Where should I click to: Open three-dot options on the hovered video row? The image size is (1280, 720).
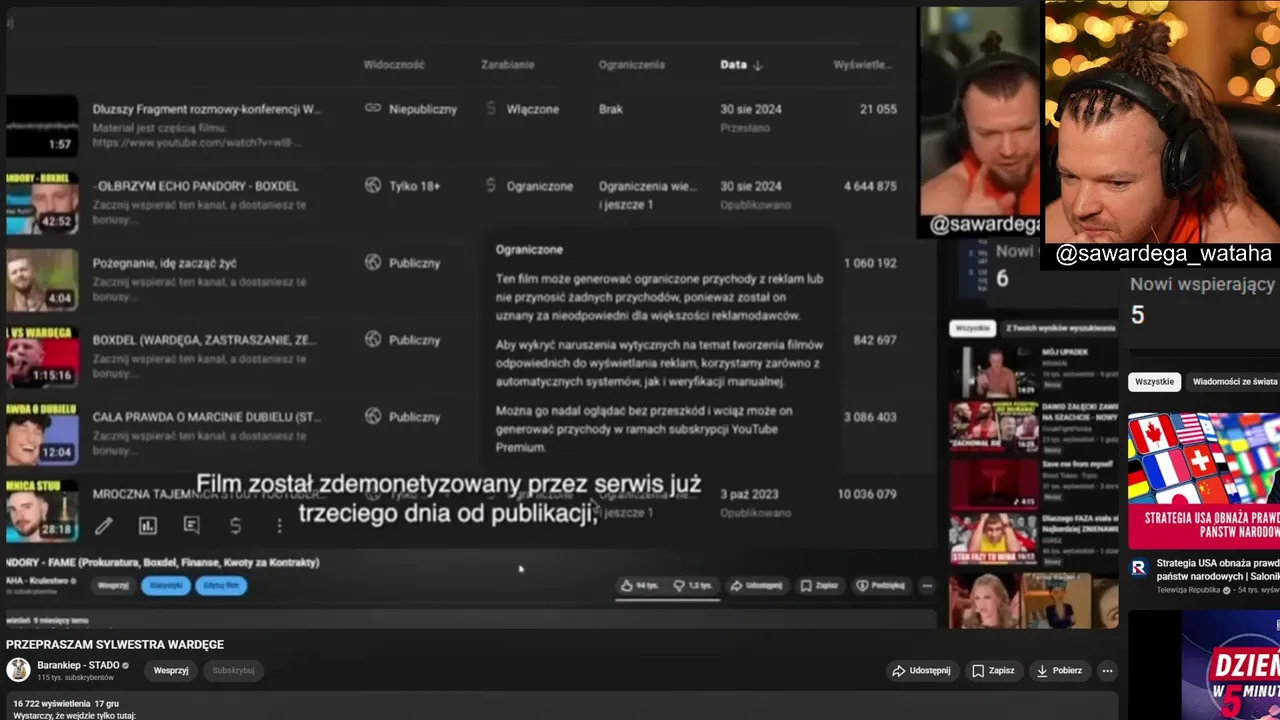coord(279,526)
